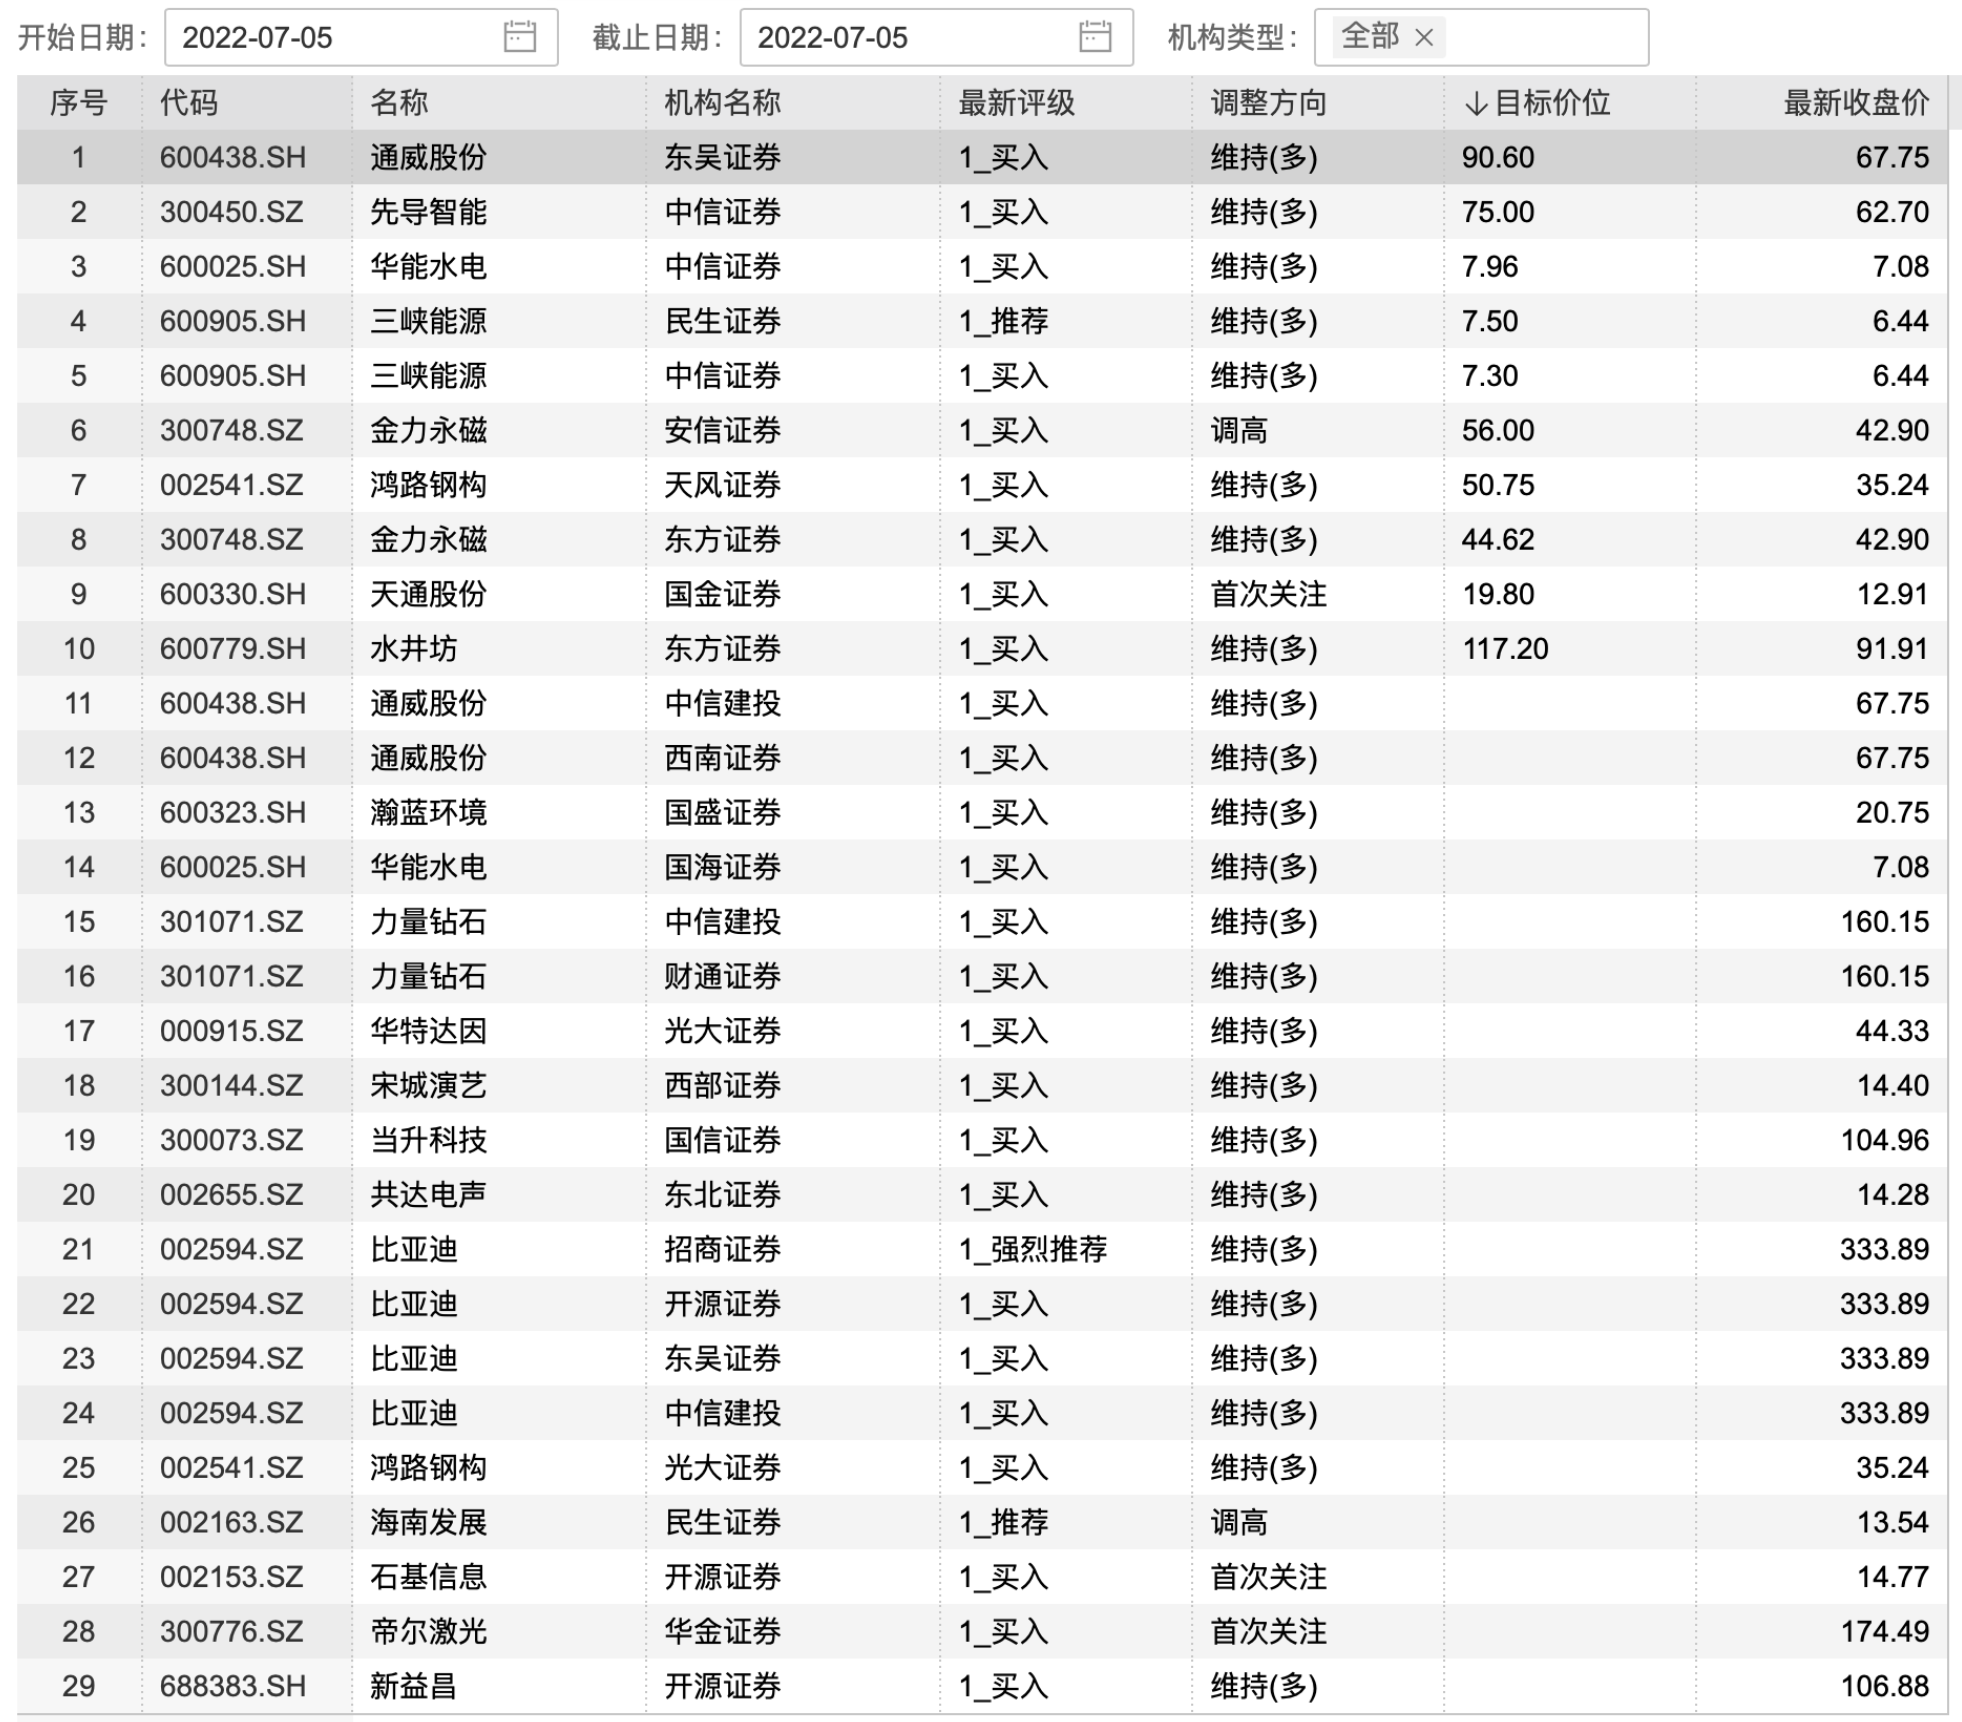Click 华能水电 in row 3
Screen dimensions: 1962x1722
(428, 266)
